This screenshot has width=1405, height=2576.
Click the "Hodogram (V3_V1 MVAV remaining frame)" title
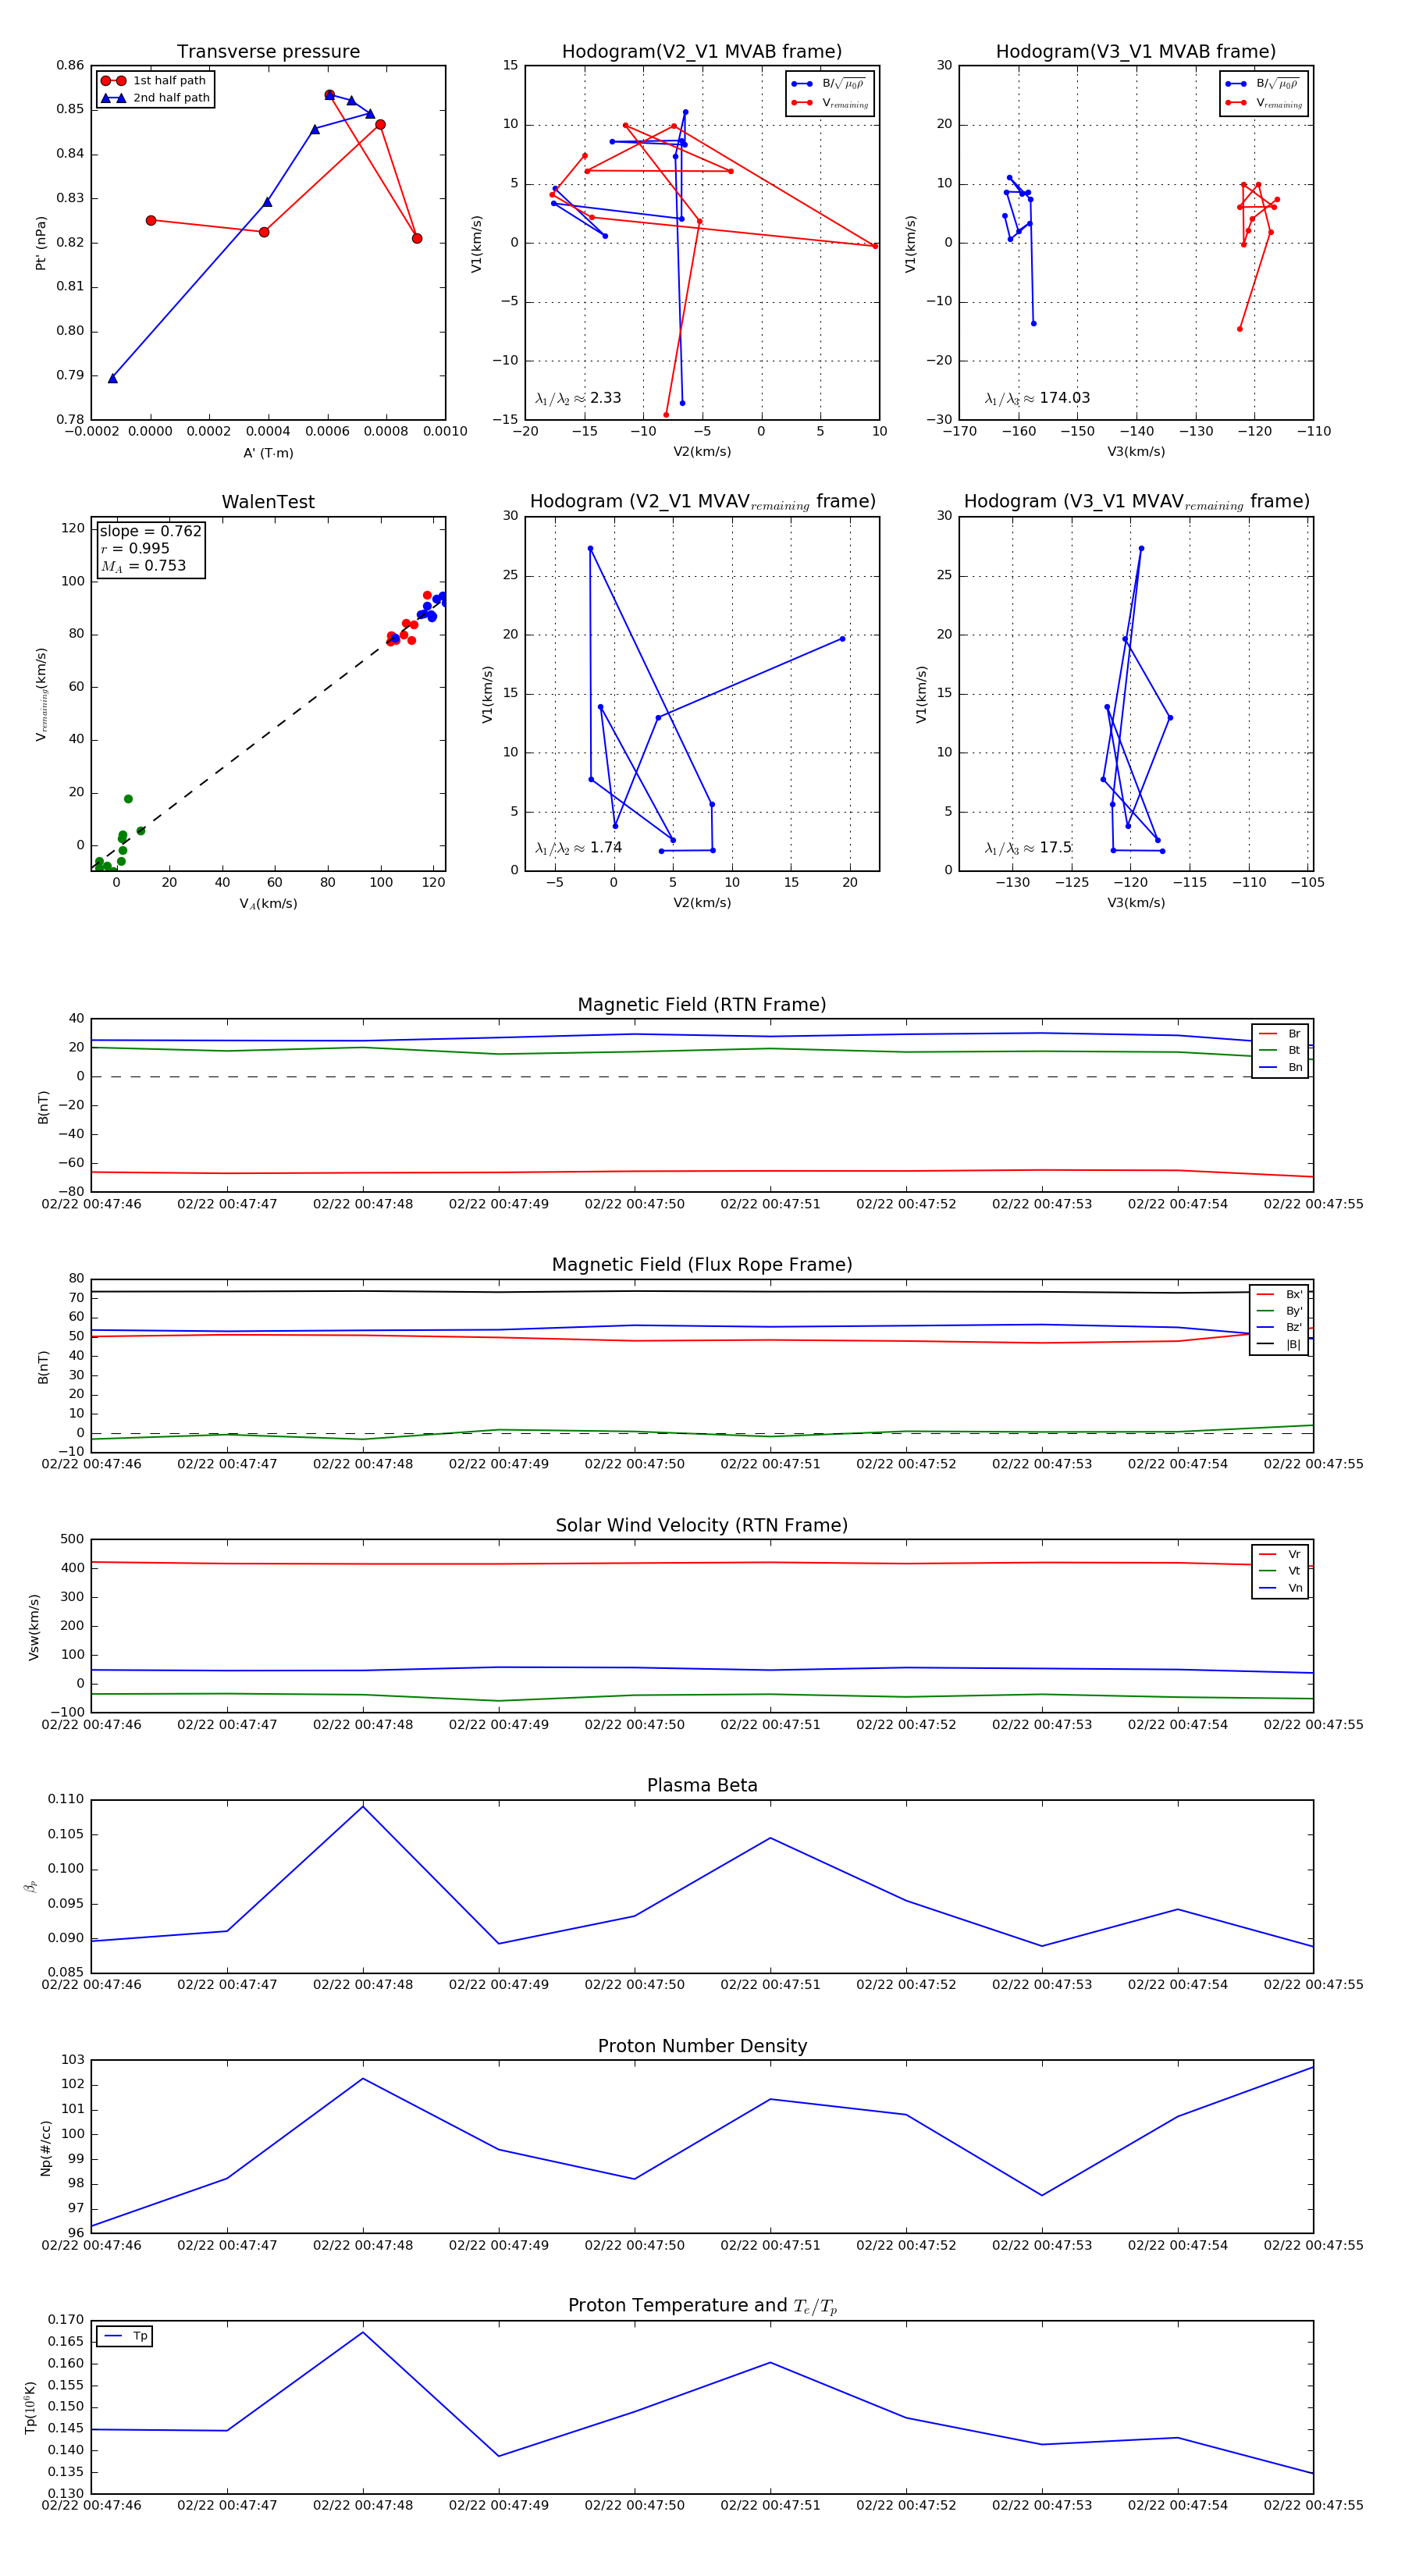1136,502
